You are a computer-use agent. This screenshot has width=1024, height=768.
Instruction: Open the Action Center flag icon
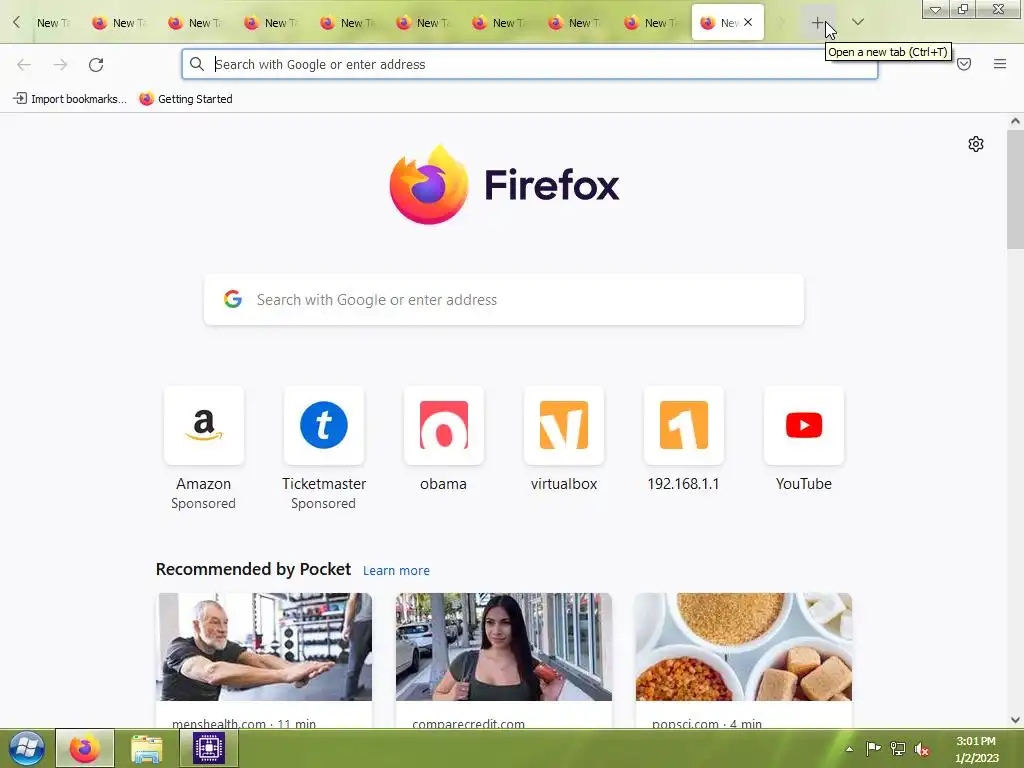873,748
